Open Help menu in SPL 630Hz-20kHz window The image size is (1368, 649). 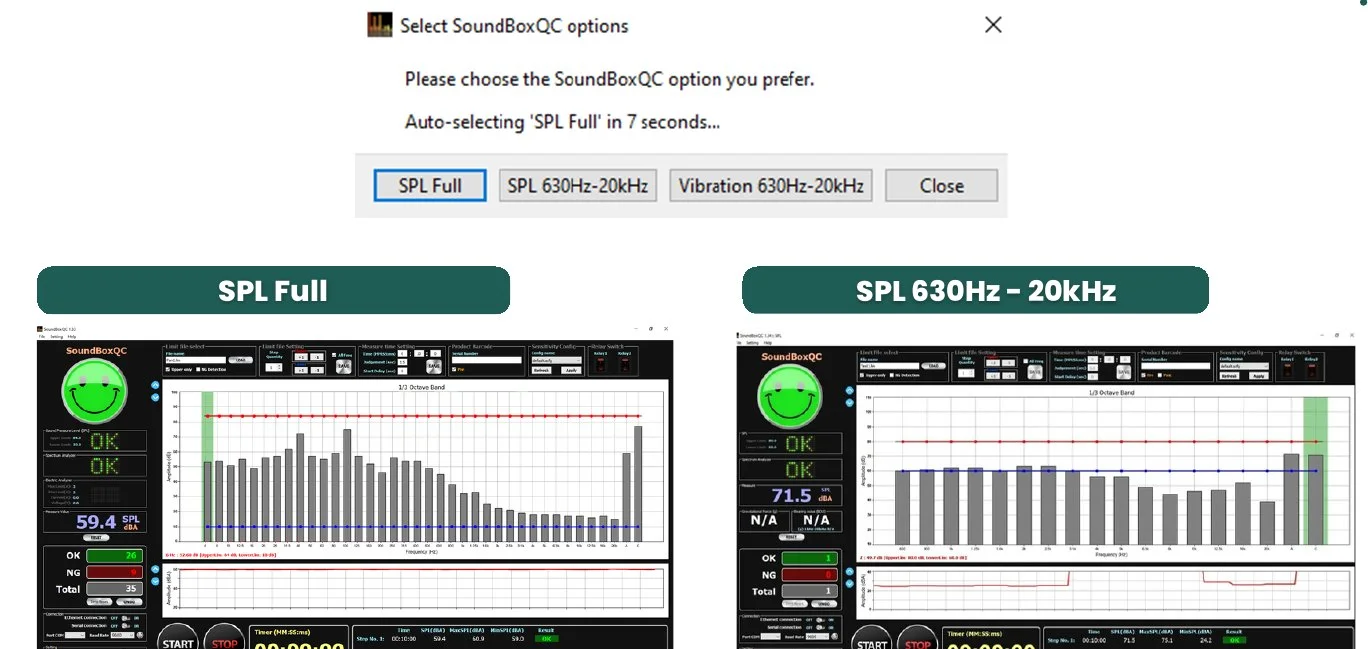tap(767, 342)
